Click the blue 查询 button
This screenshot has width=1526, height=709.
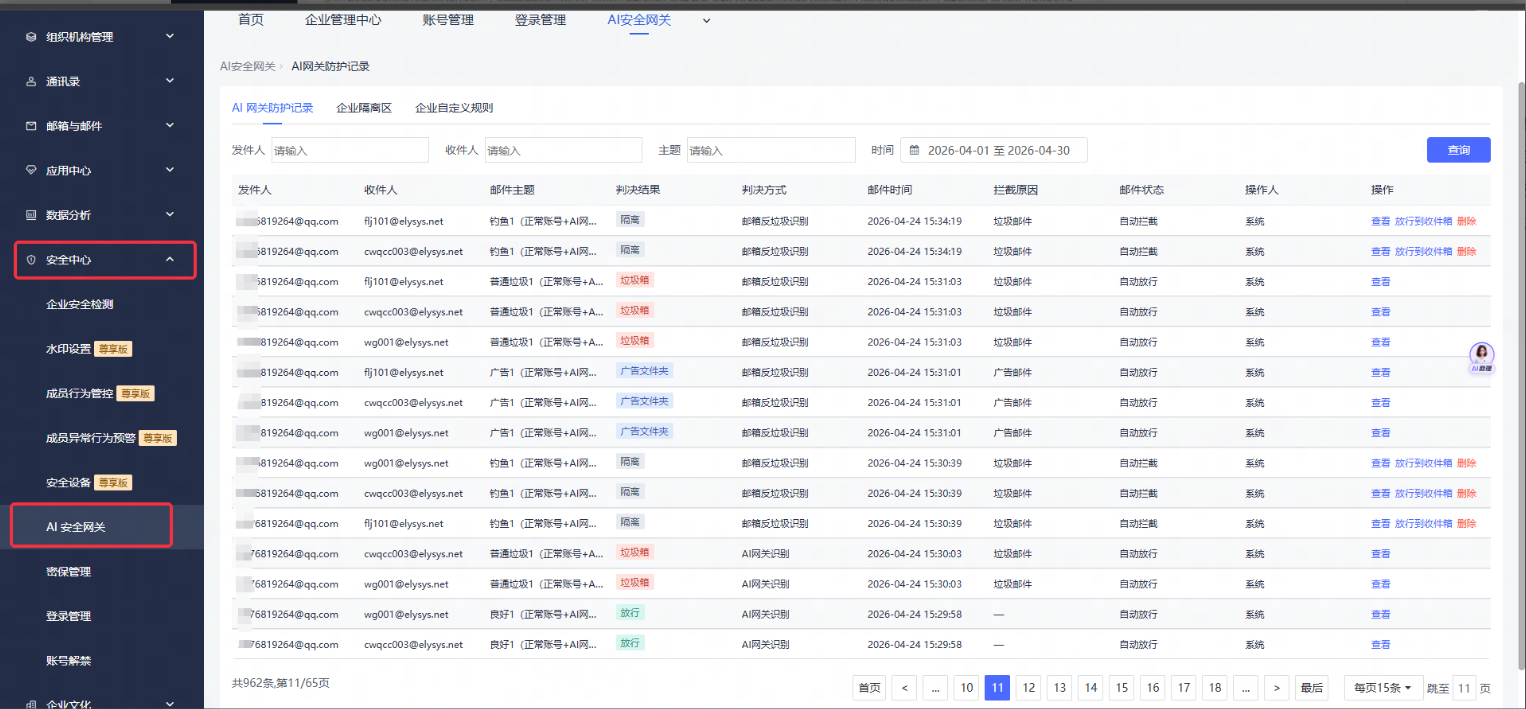1458,150
